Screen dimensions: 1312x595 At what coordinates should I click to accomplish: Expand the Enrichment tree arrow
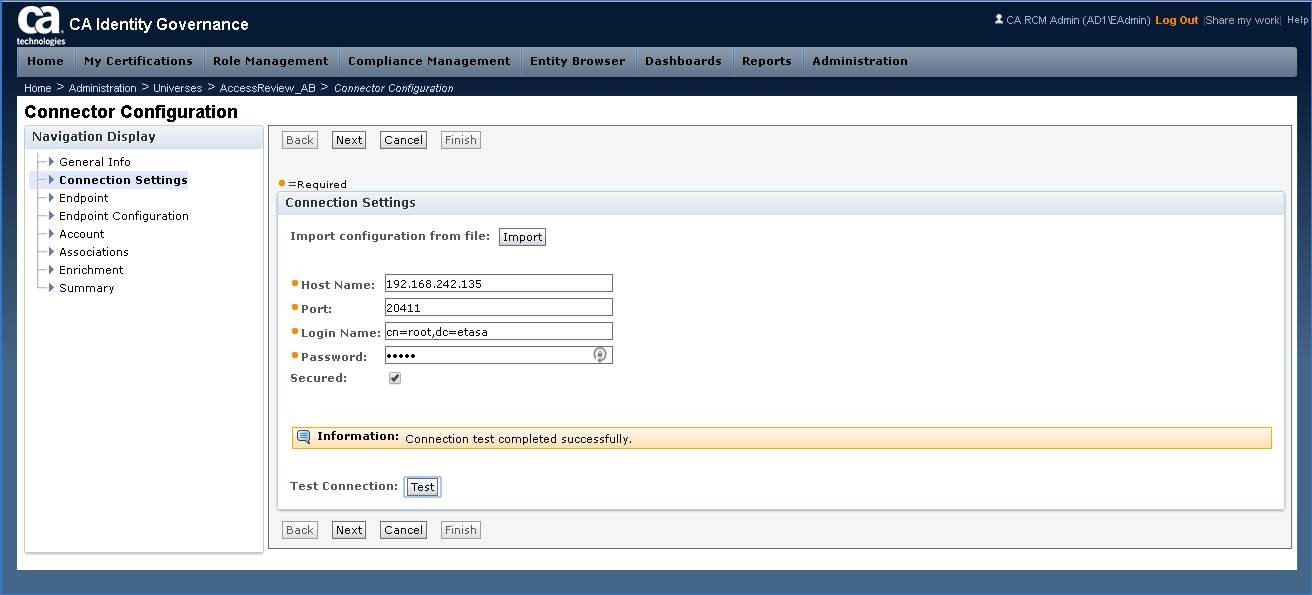tap(51, 270)
